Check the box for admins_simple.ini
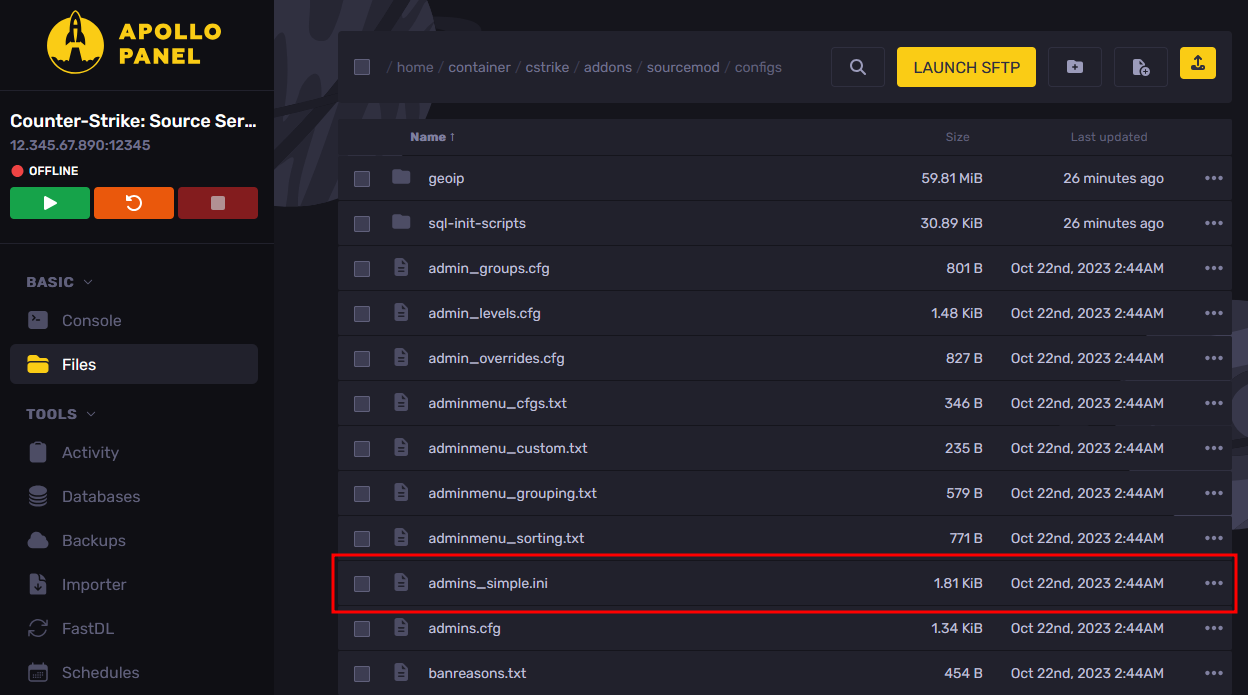 [x=362, y=583]
